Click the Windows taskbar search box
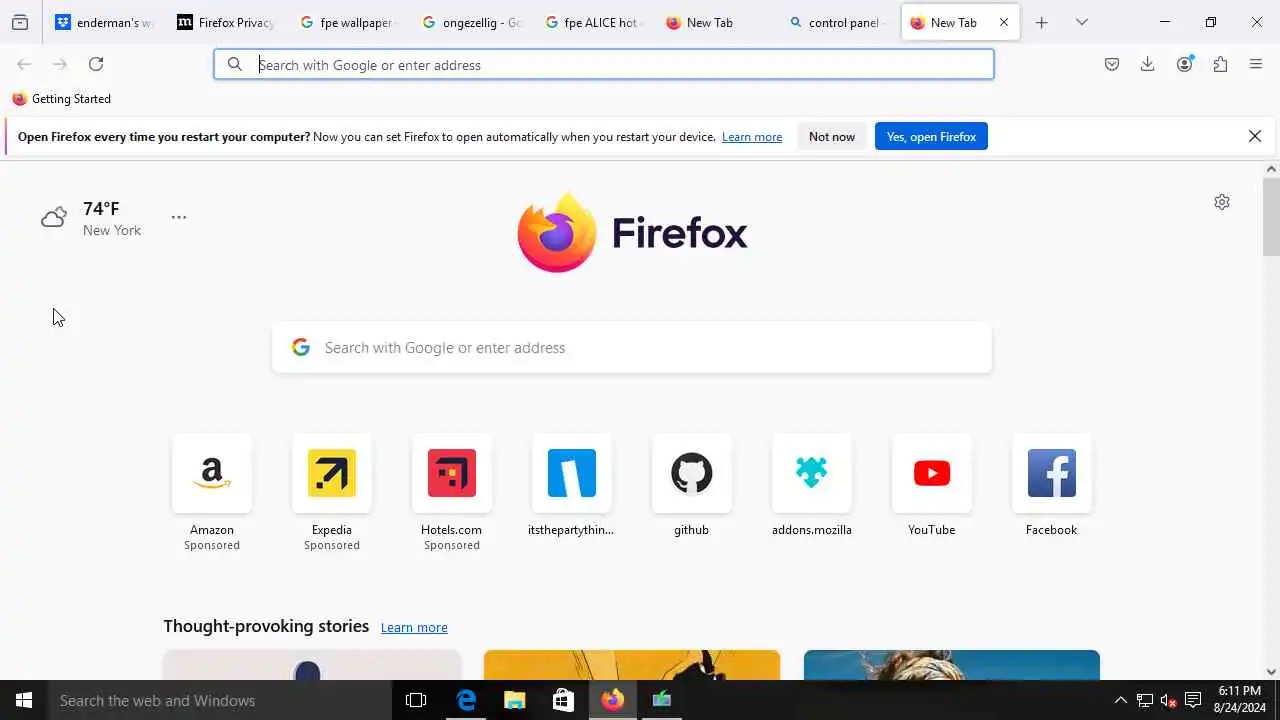 [220, 700]
